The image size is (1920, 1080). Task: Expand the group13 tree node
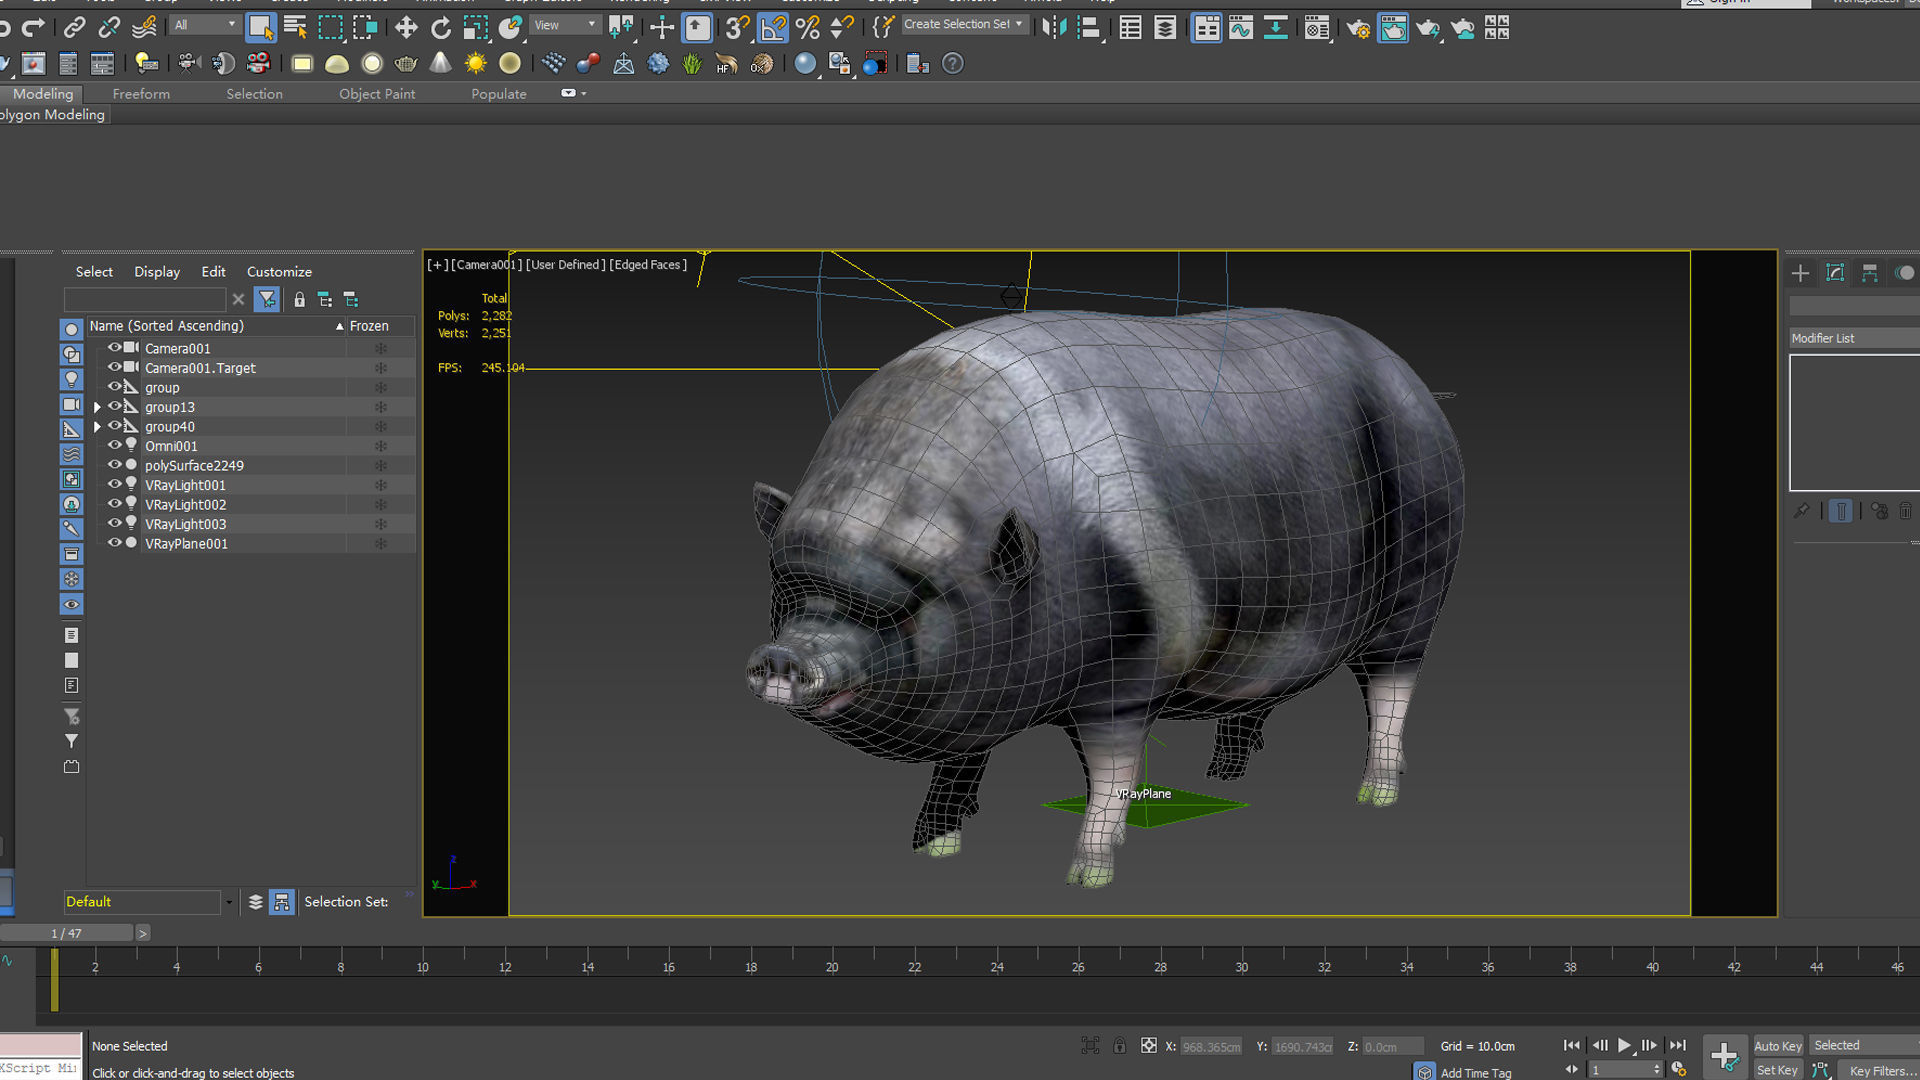97,407
